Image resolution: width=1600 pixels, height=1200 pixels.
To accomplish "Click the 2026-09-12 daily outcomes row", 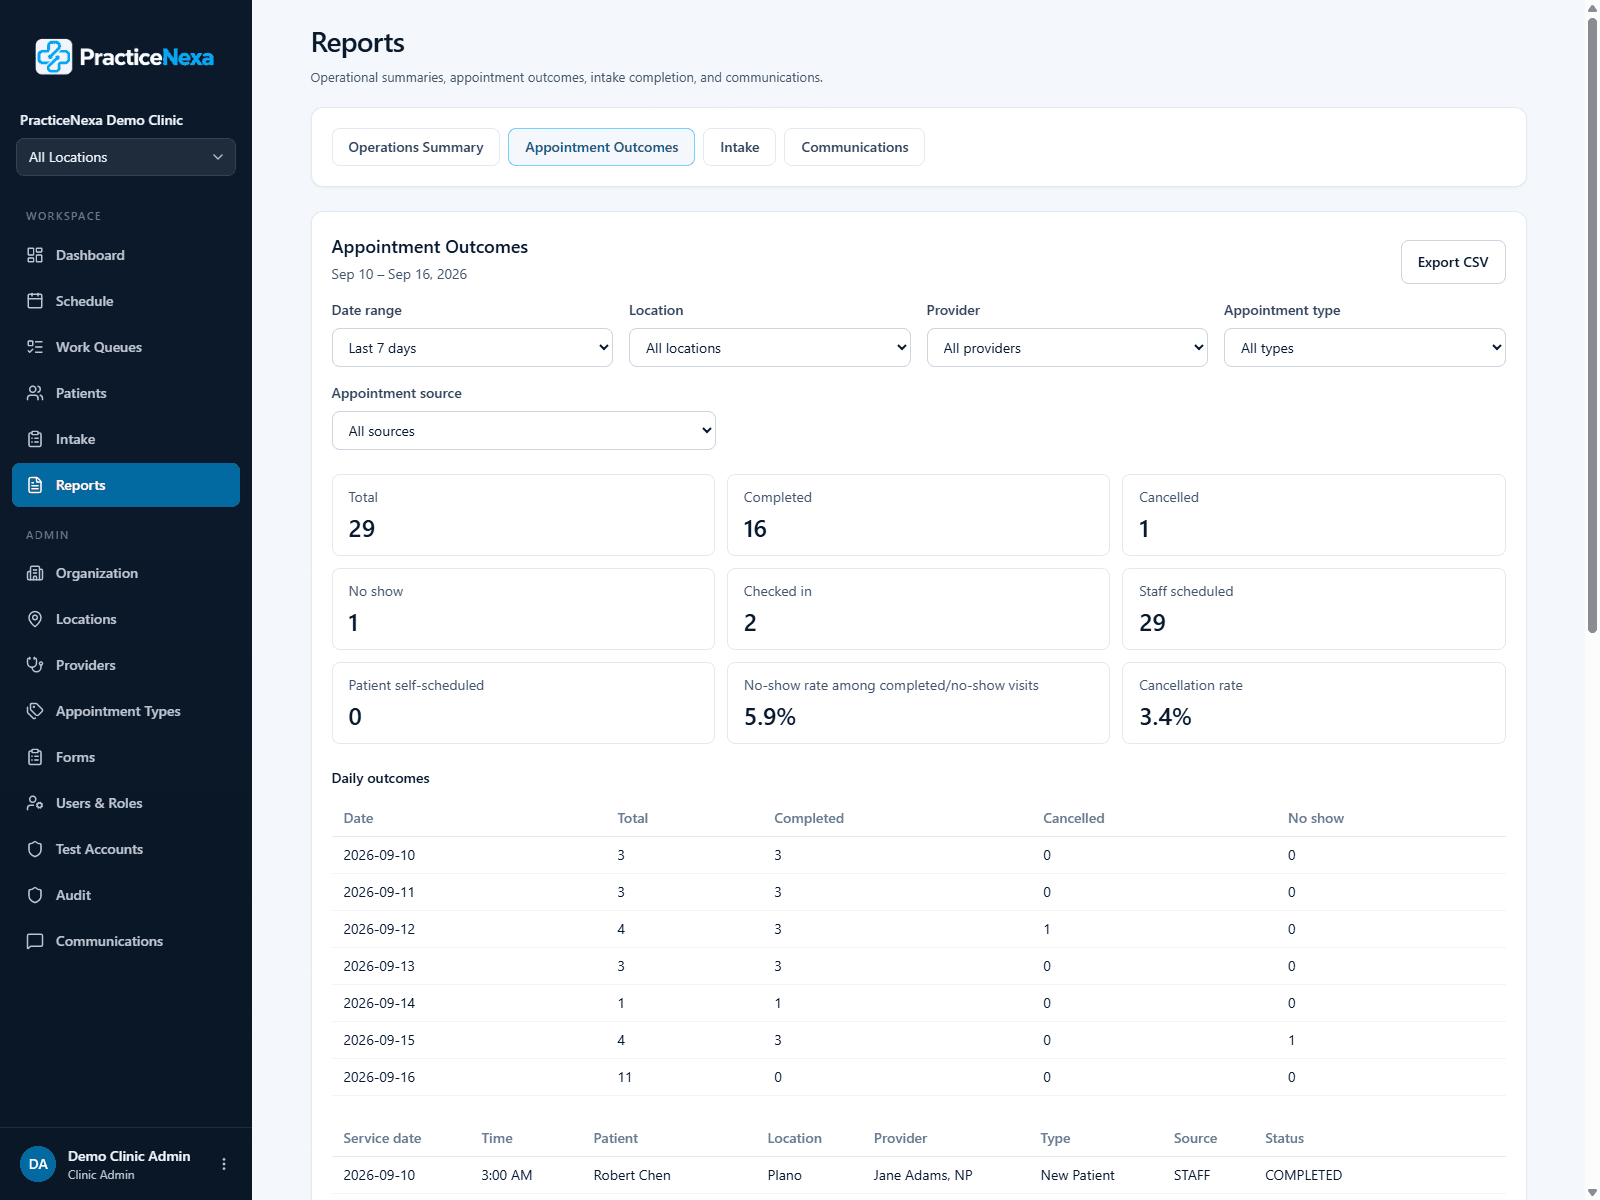I will tap(919, 929).
